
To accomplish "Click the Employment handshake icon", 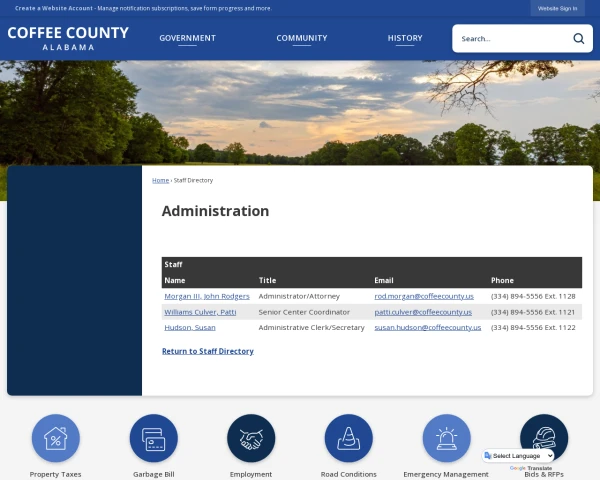I will point(250,438).
